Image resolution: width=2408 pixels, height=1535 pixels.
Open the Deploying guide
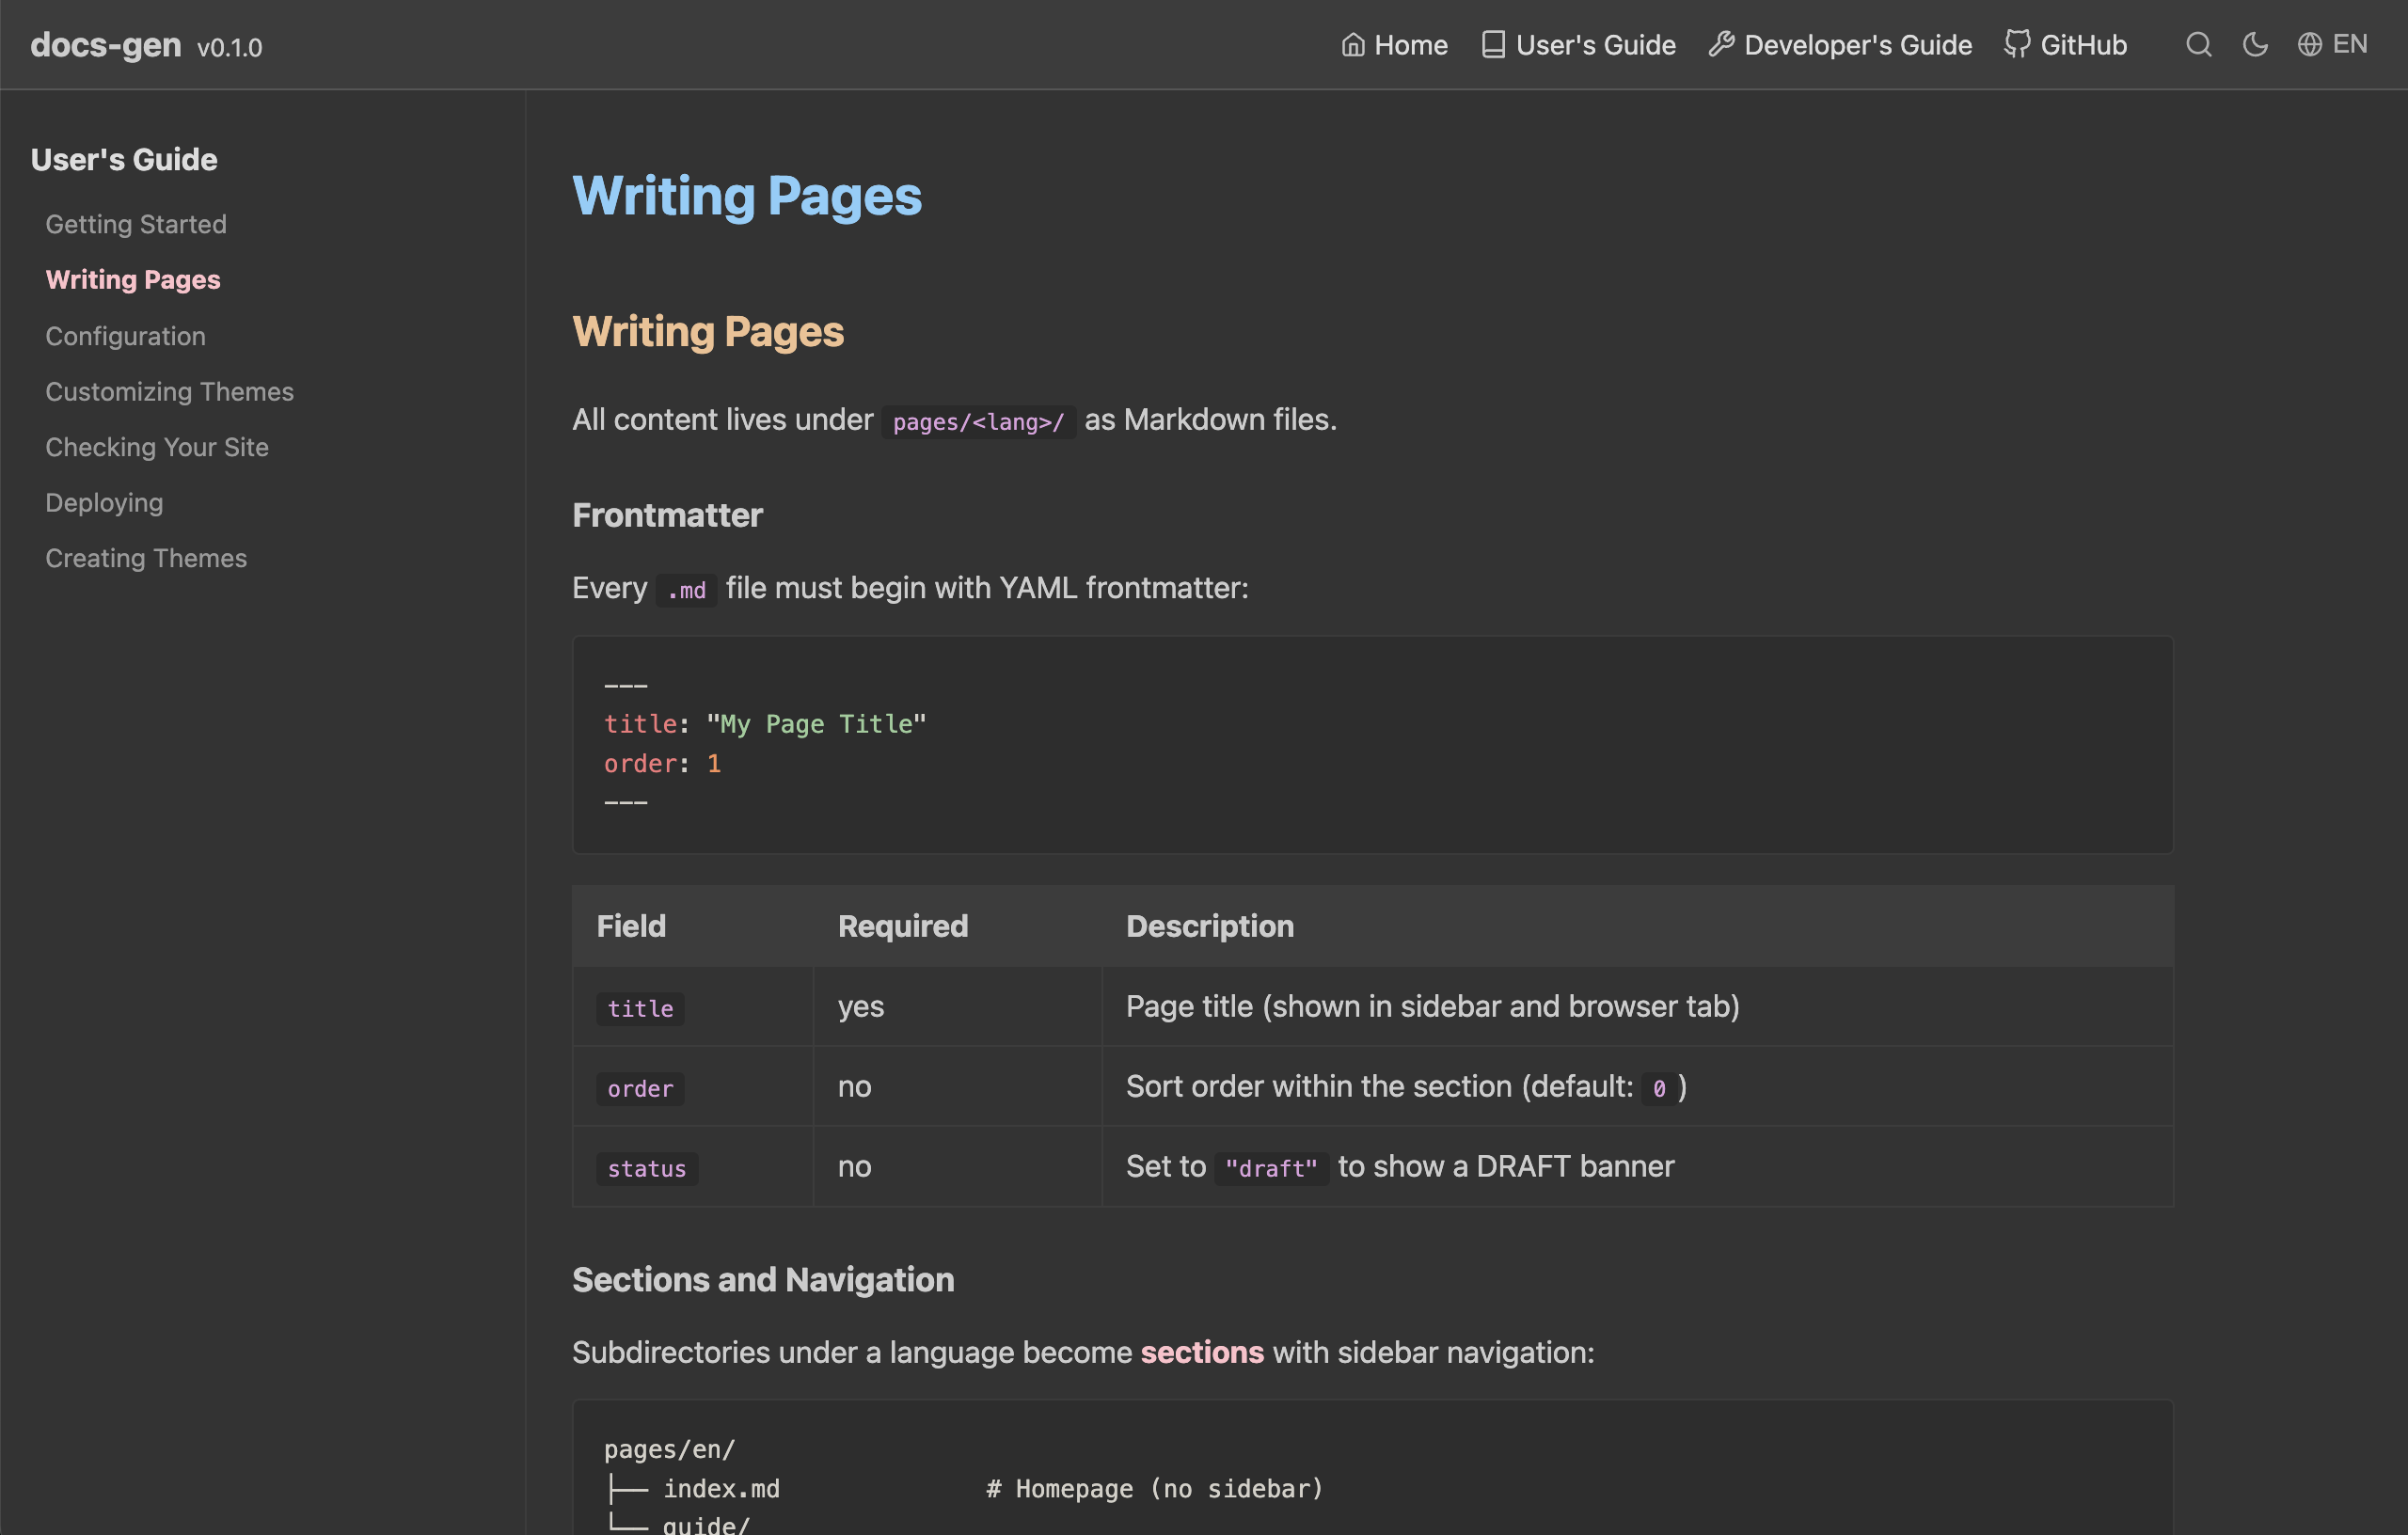[x=104, y=502]
